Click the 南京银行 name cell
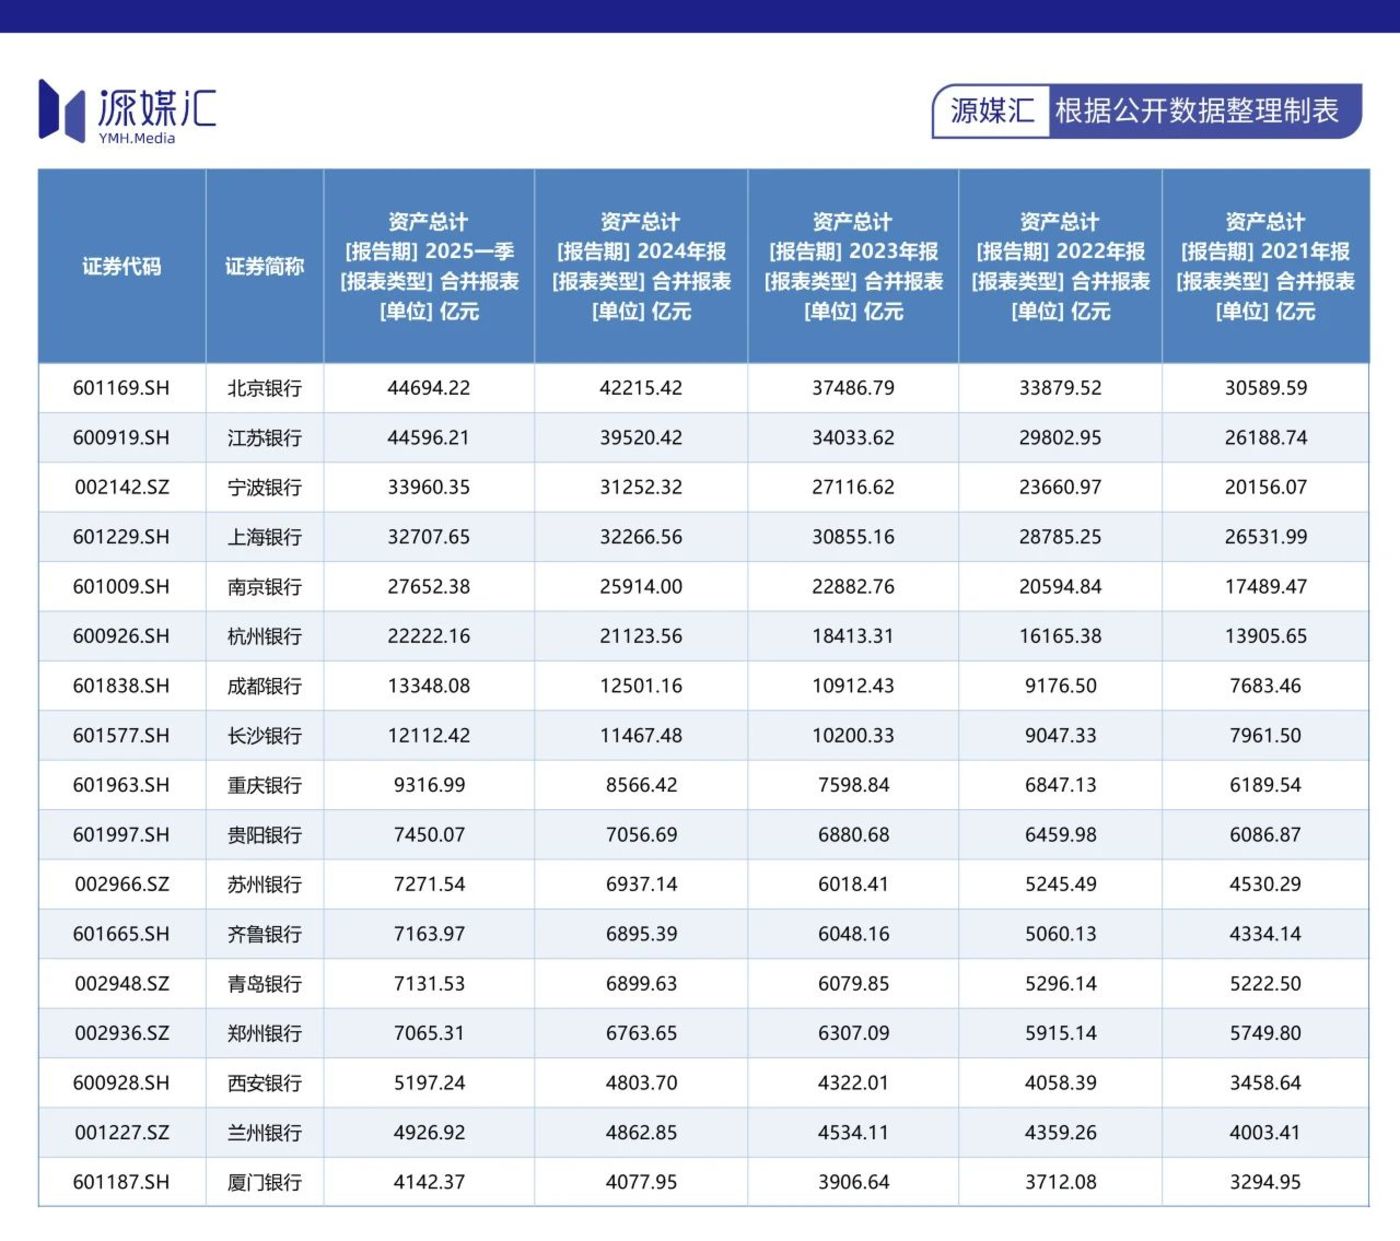 pos(264,587)
